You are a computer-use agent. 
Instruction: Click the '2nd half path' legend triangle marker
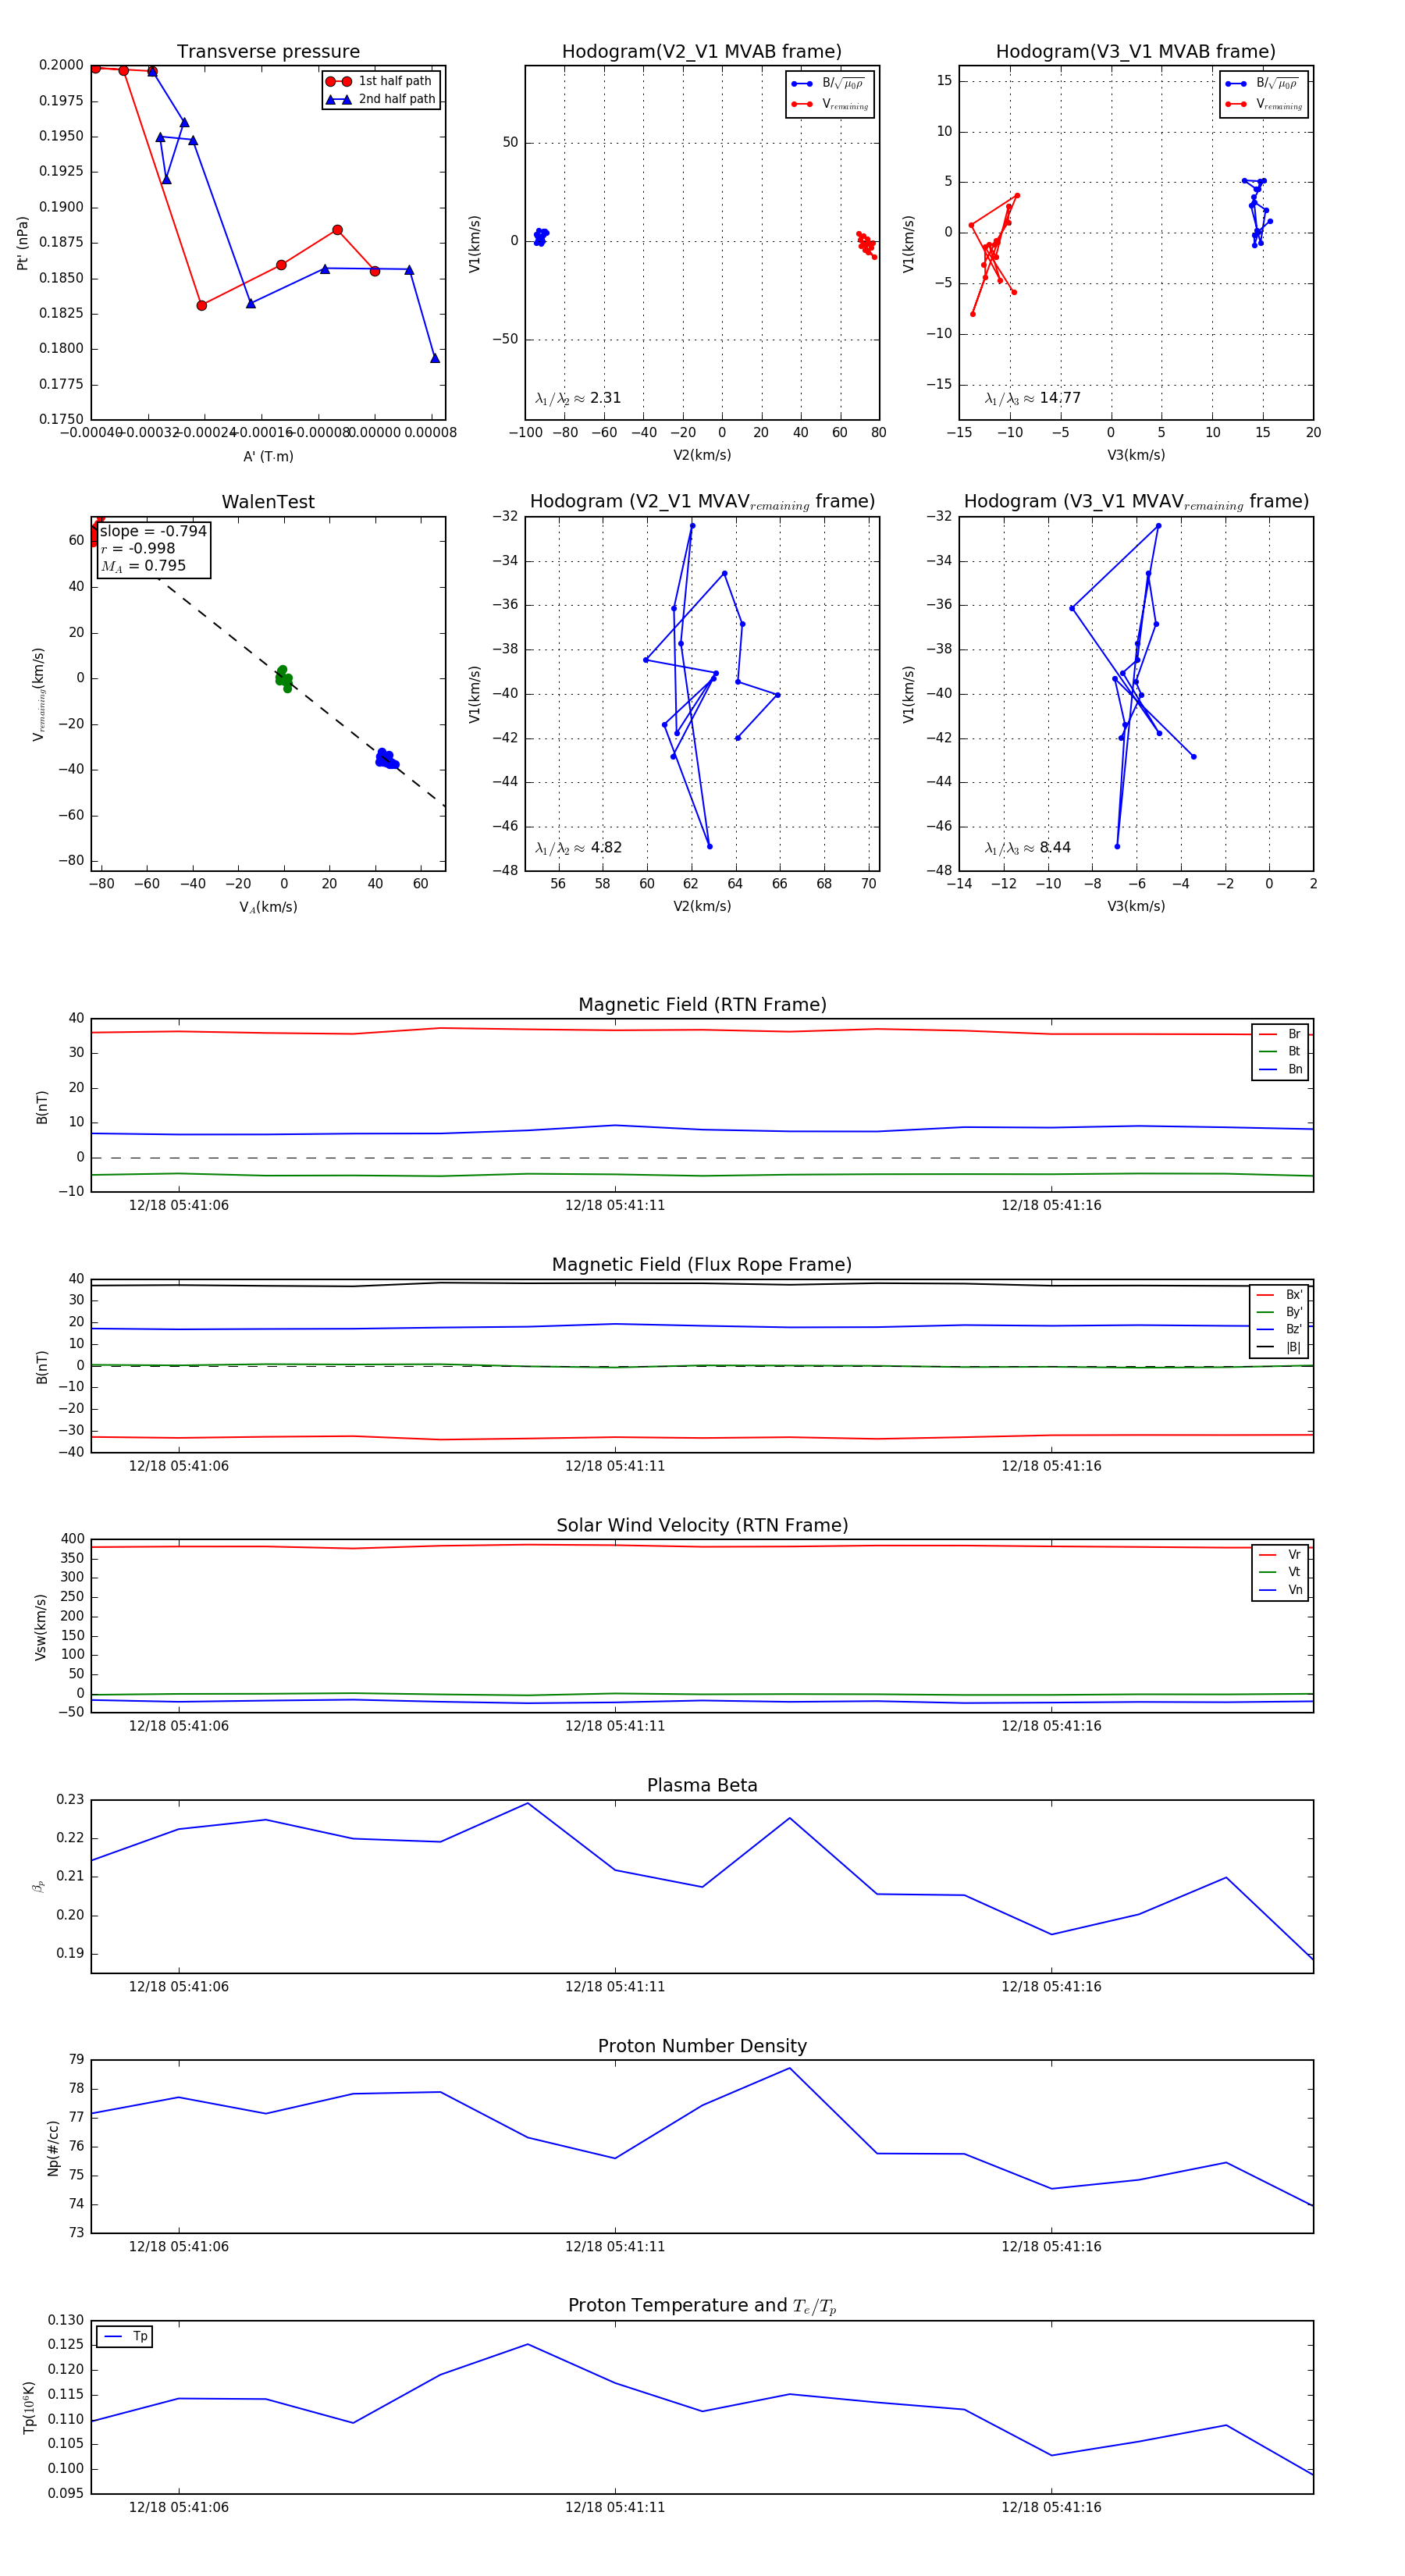[338, 99]
